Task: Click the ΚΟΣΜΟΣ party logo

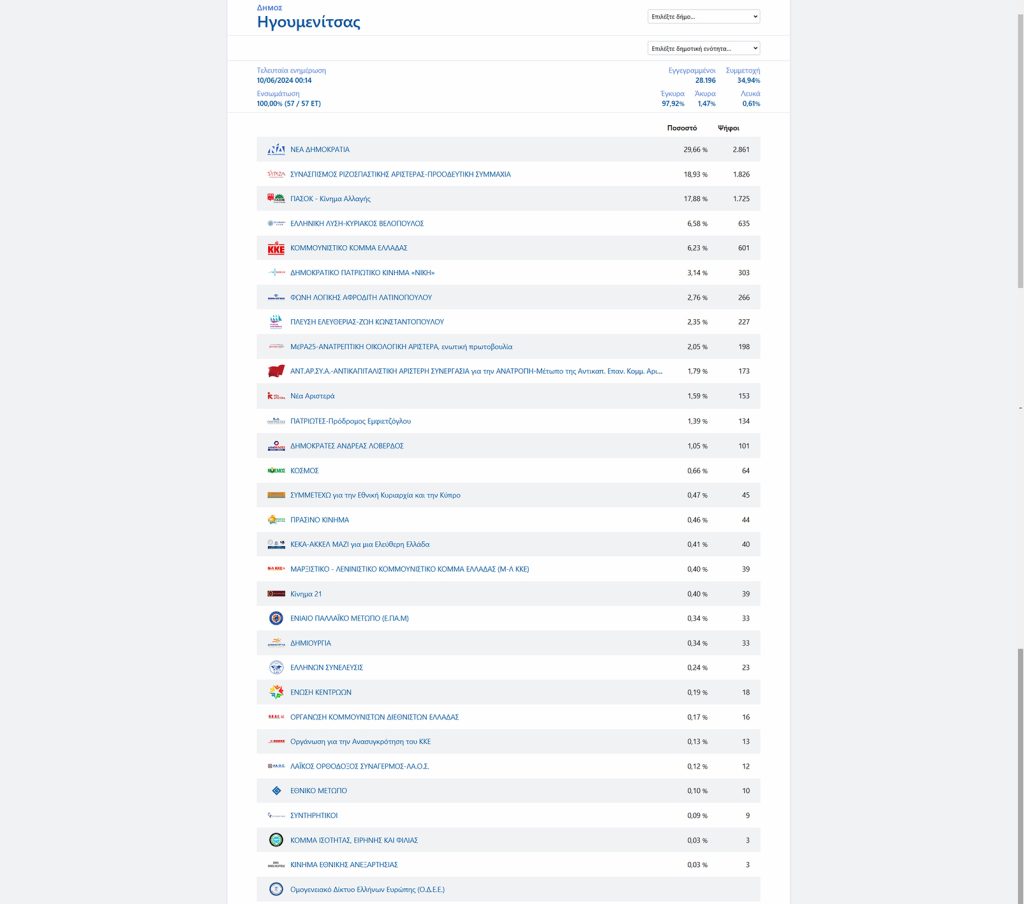Action: click(276, 470)
